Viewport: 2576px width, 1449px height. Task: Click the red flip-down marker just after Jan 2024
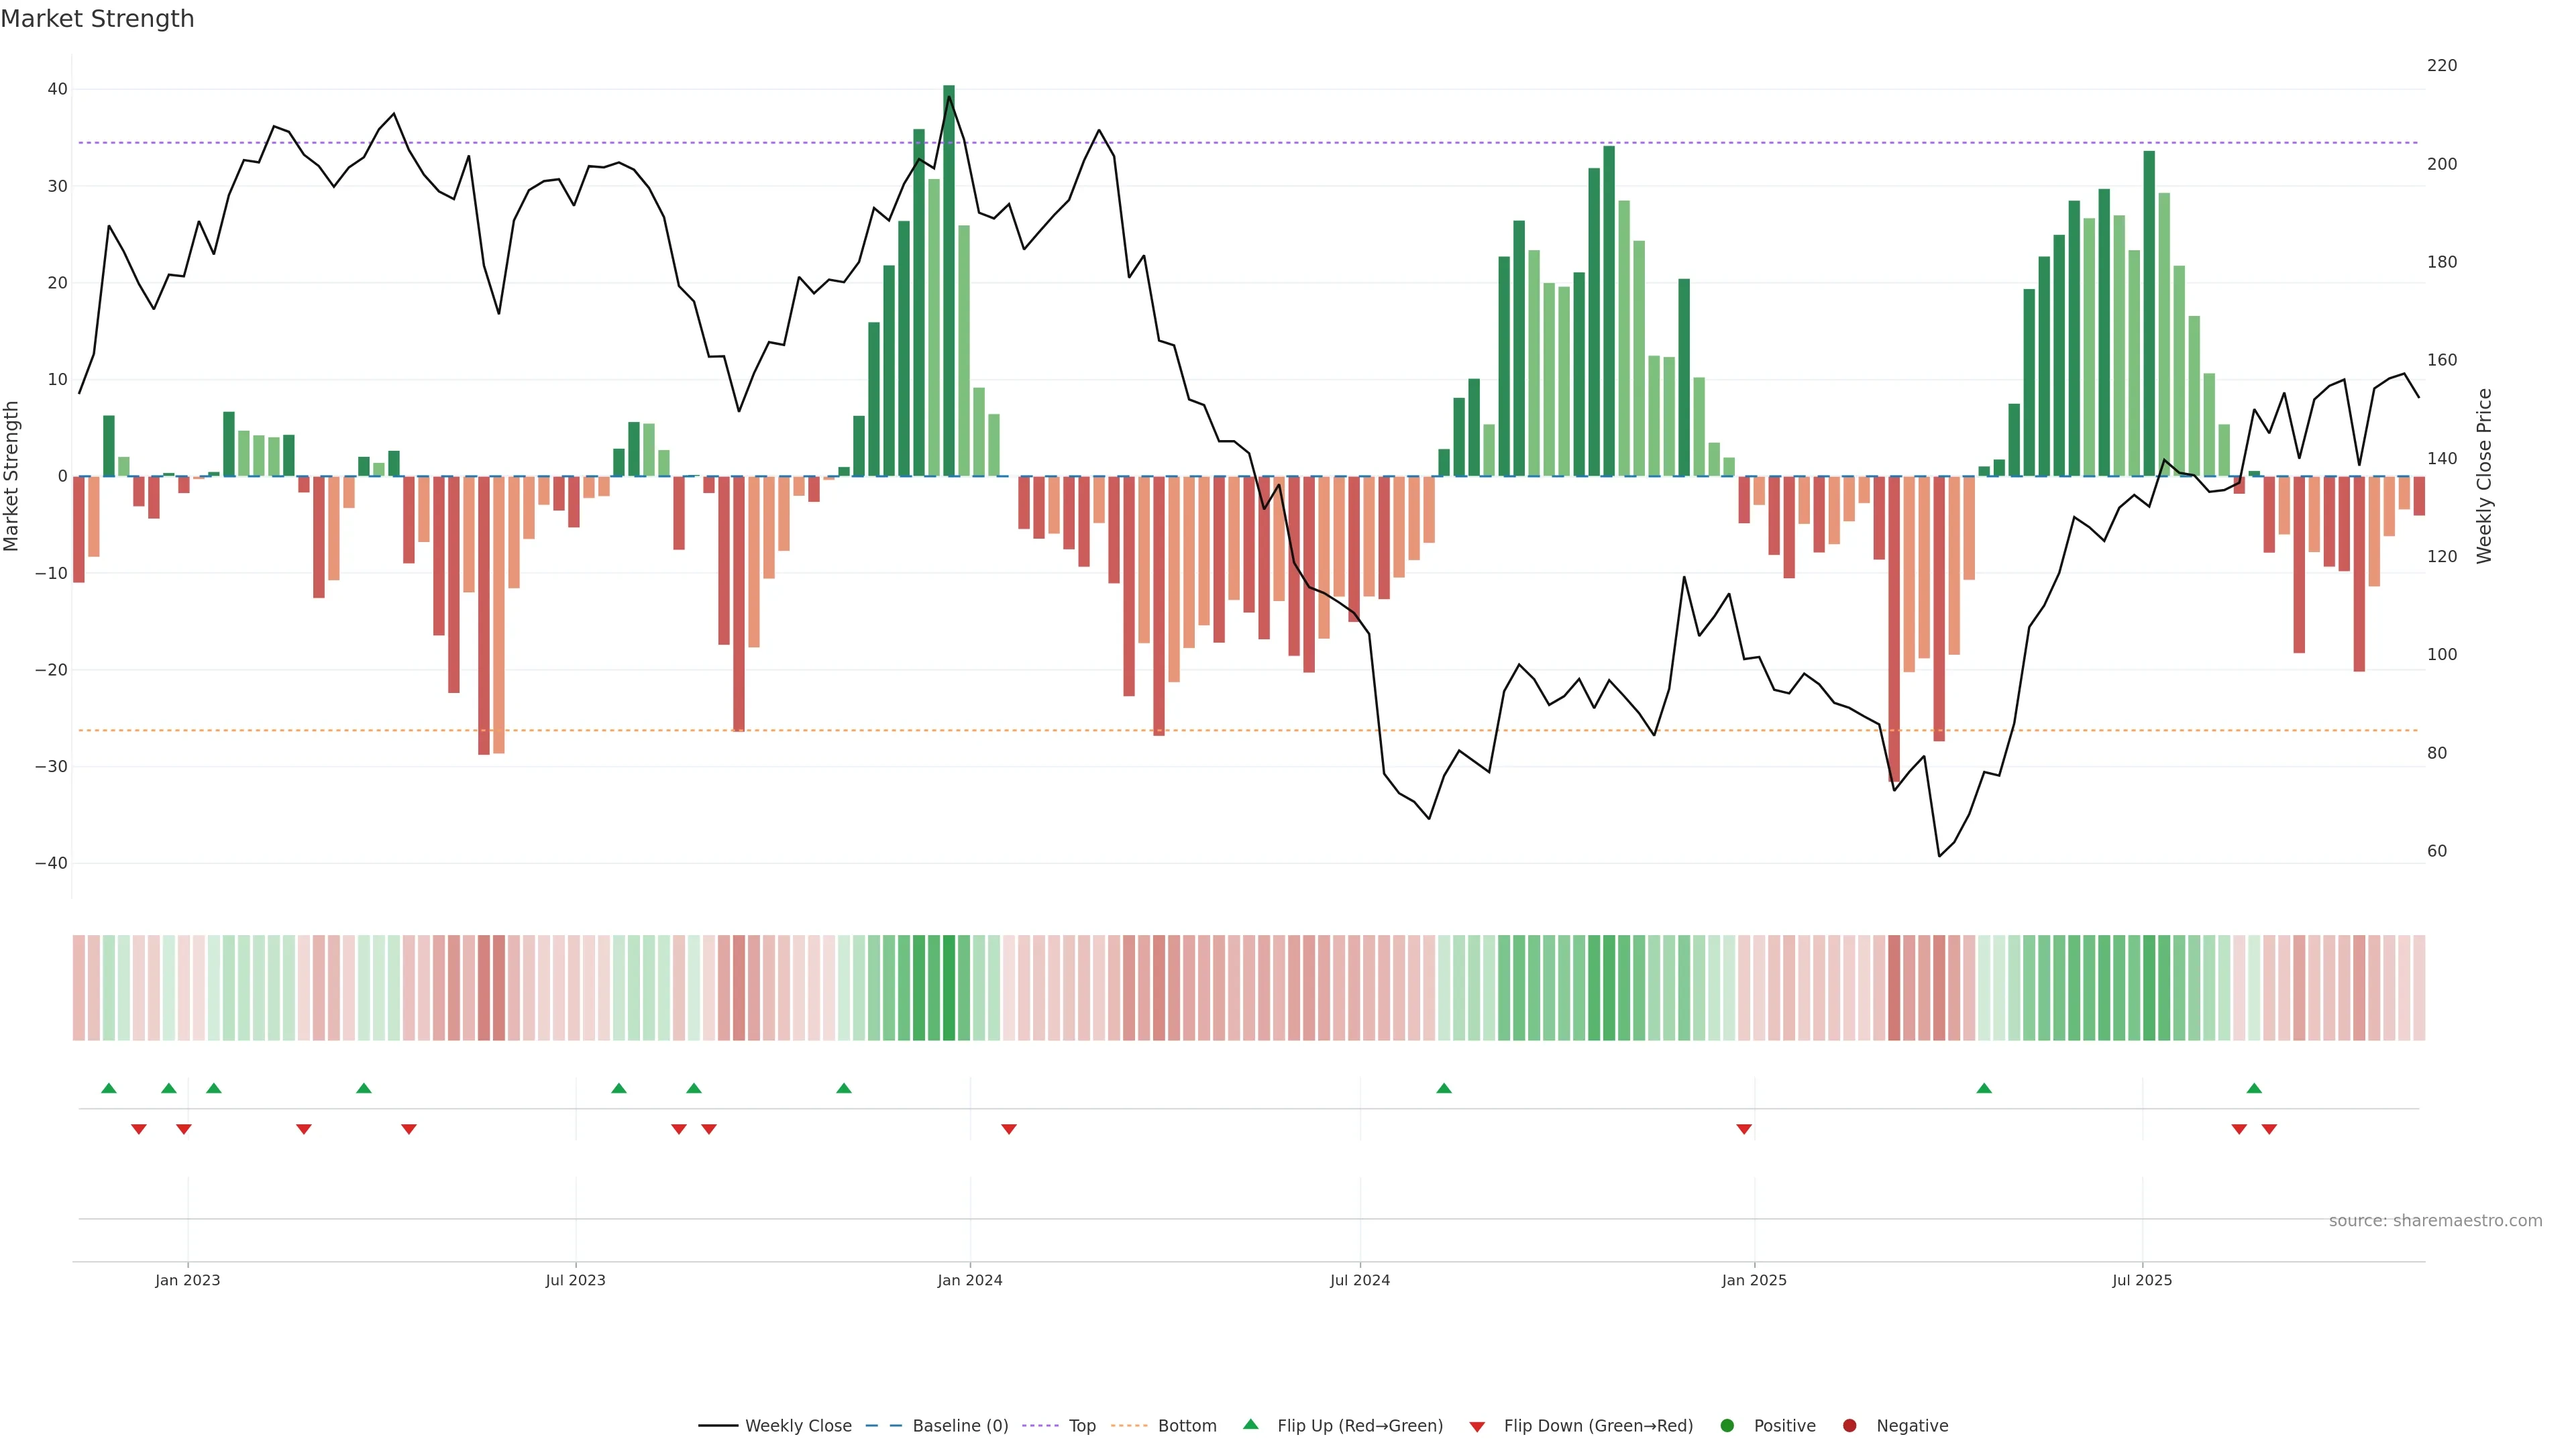[1009, 1129]
